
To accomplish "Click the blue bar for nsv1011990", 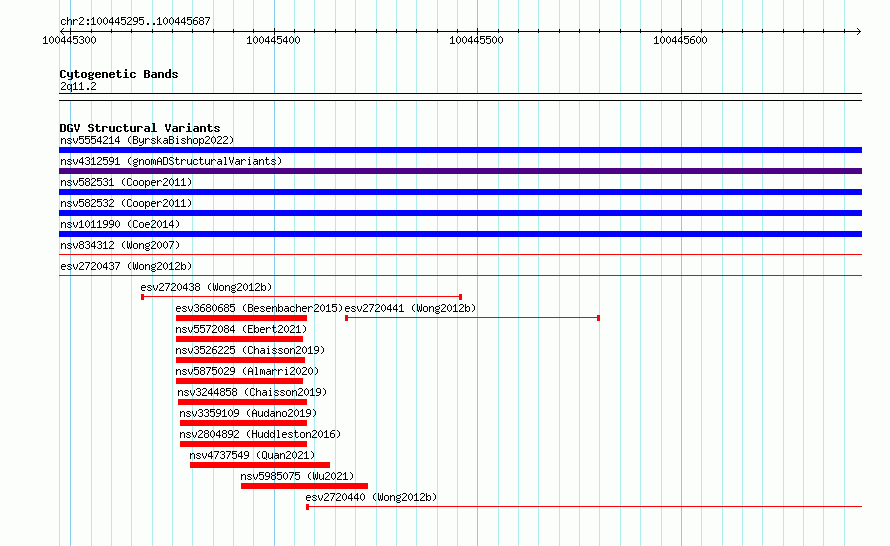I will (460, 234).
